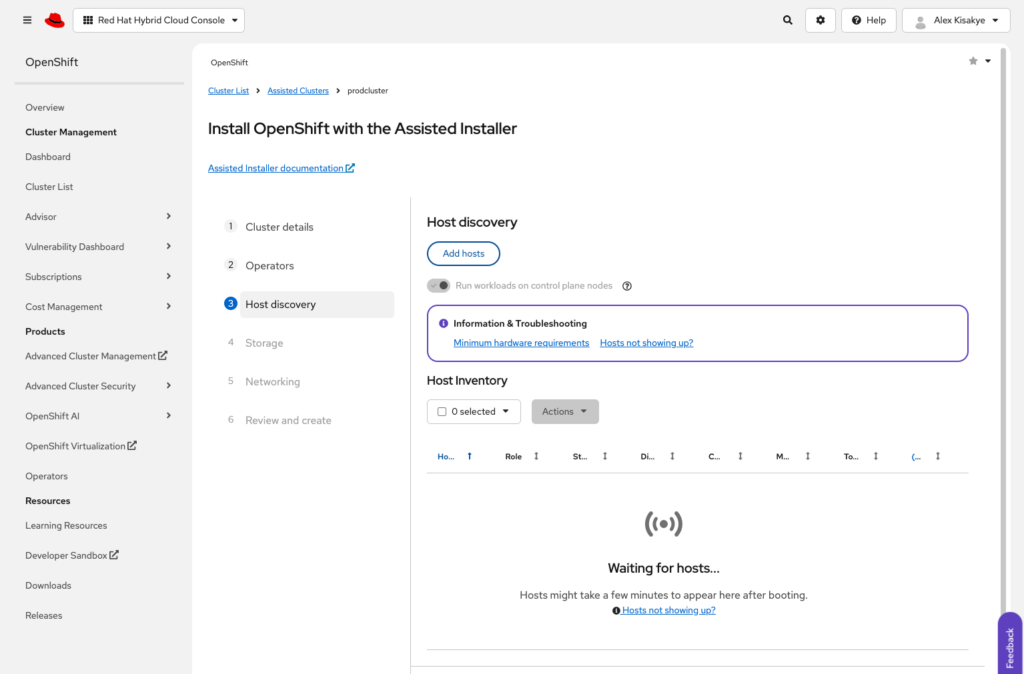Open the Feedback side tab
This screenshot has width=1024, height=674.
coord(1009,643)
